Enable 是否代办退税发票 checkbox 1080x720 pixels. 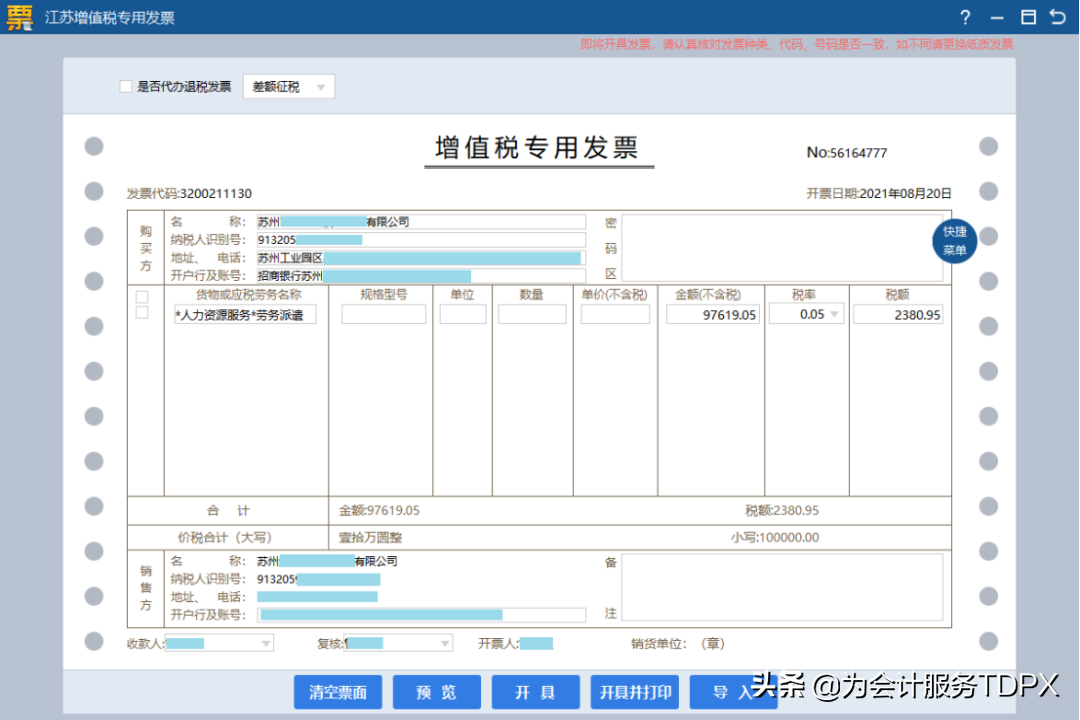pyautogui.click(x=126, y=87)
